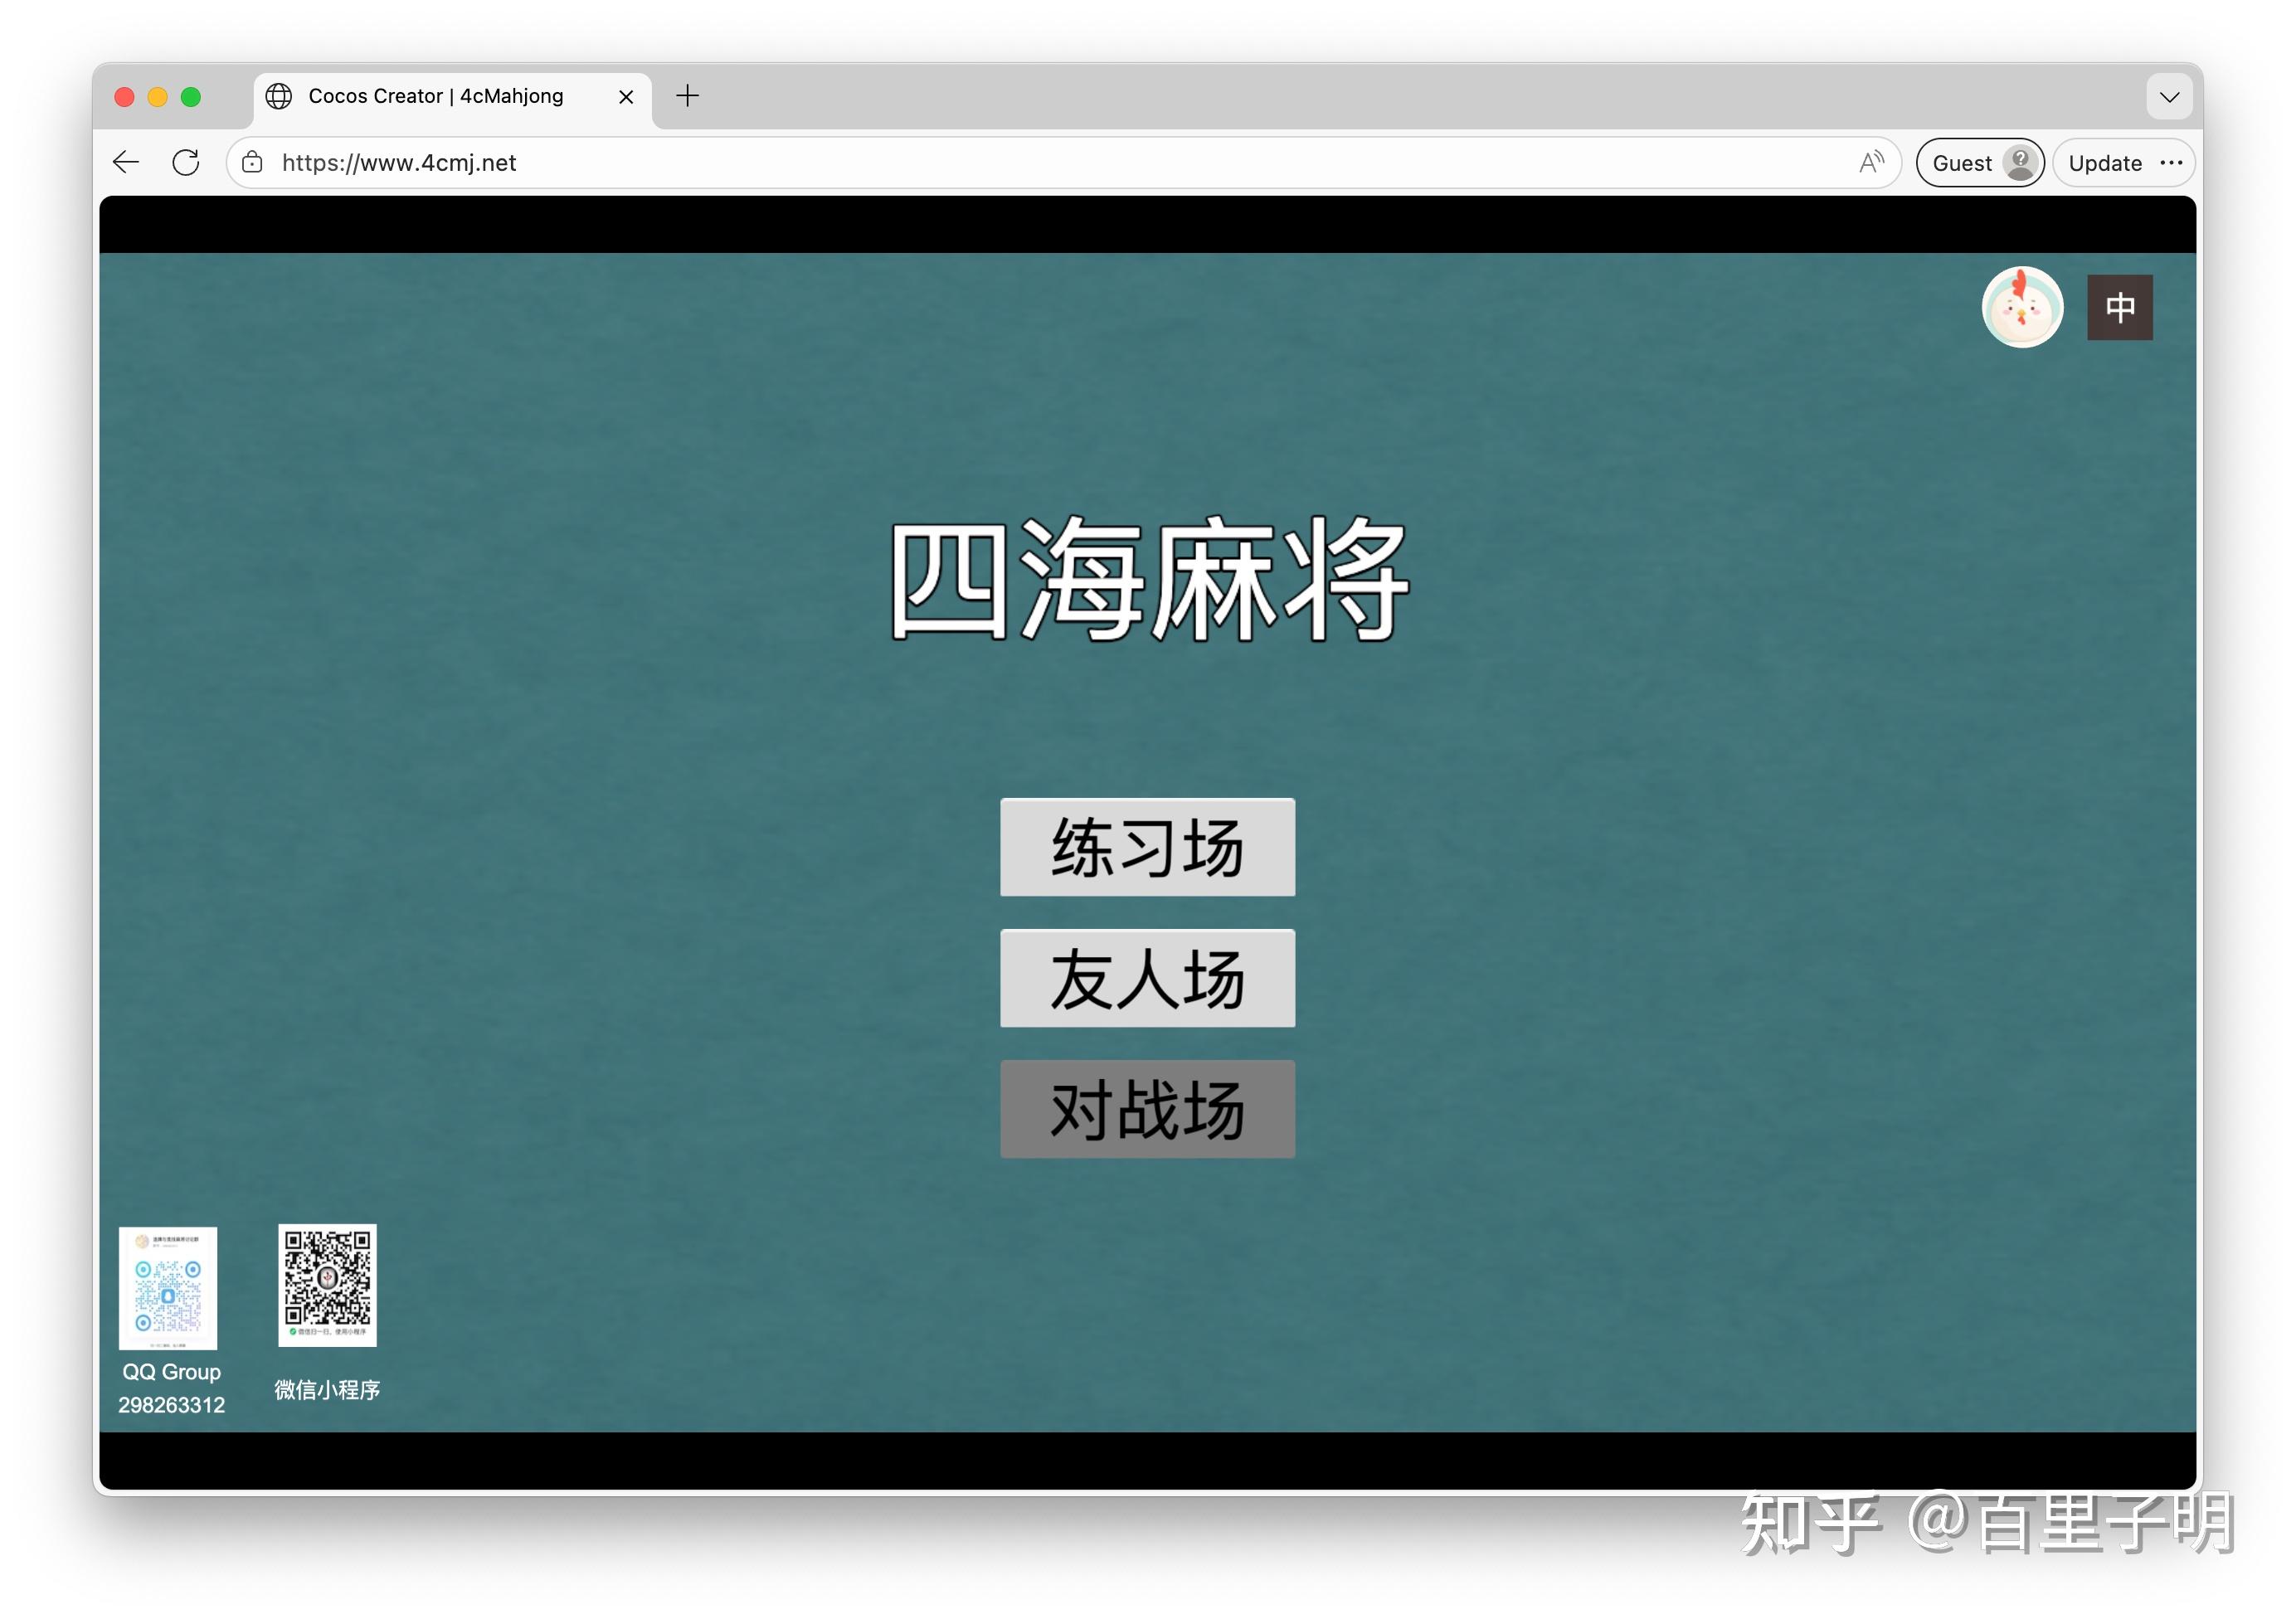Click the site info lock icon
Image resolution: width=2296 pixels, height=1619 pixels.
[x=253, y=162]
